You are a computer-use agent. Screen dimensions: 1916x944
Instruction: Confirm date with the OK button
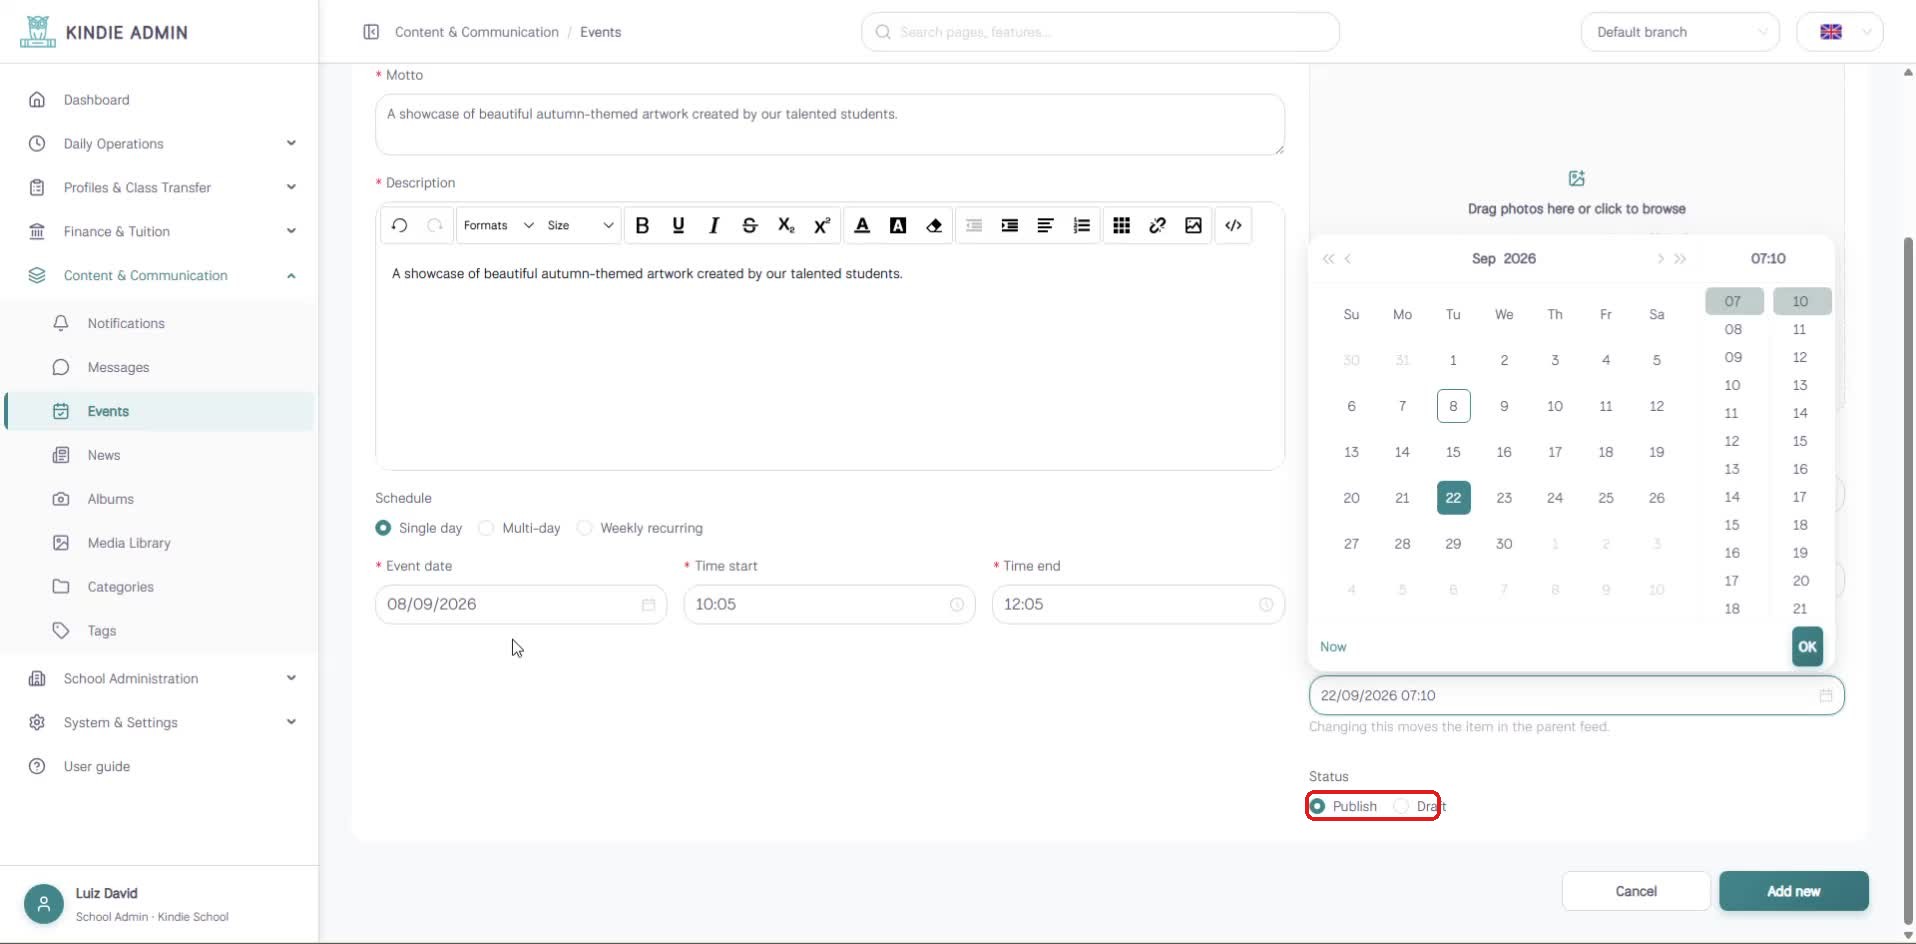pos(1807,647)
